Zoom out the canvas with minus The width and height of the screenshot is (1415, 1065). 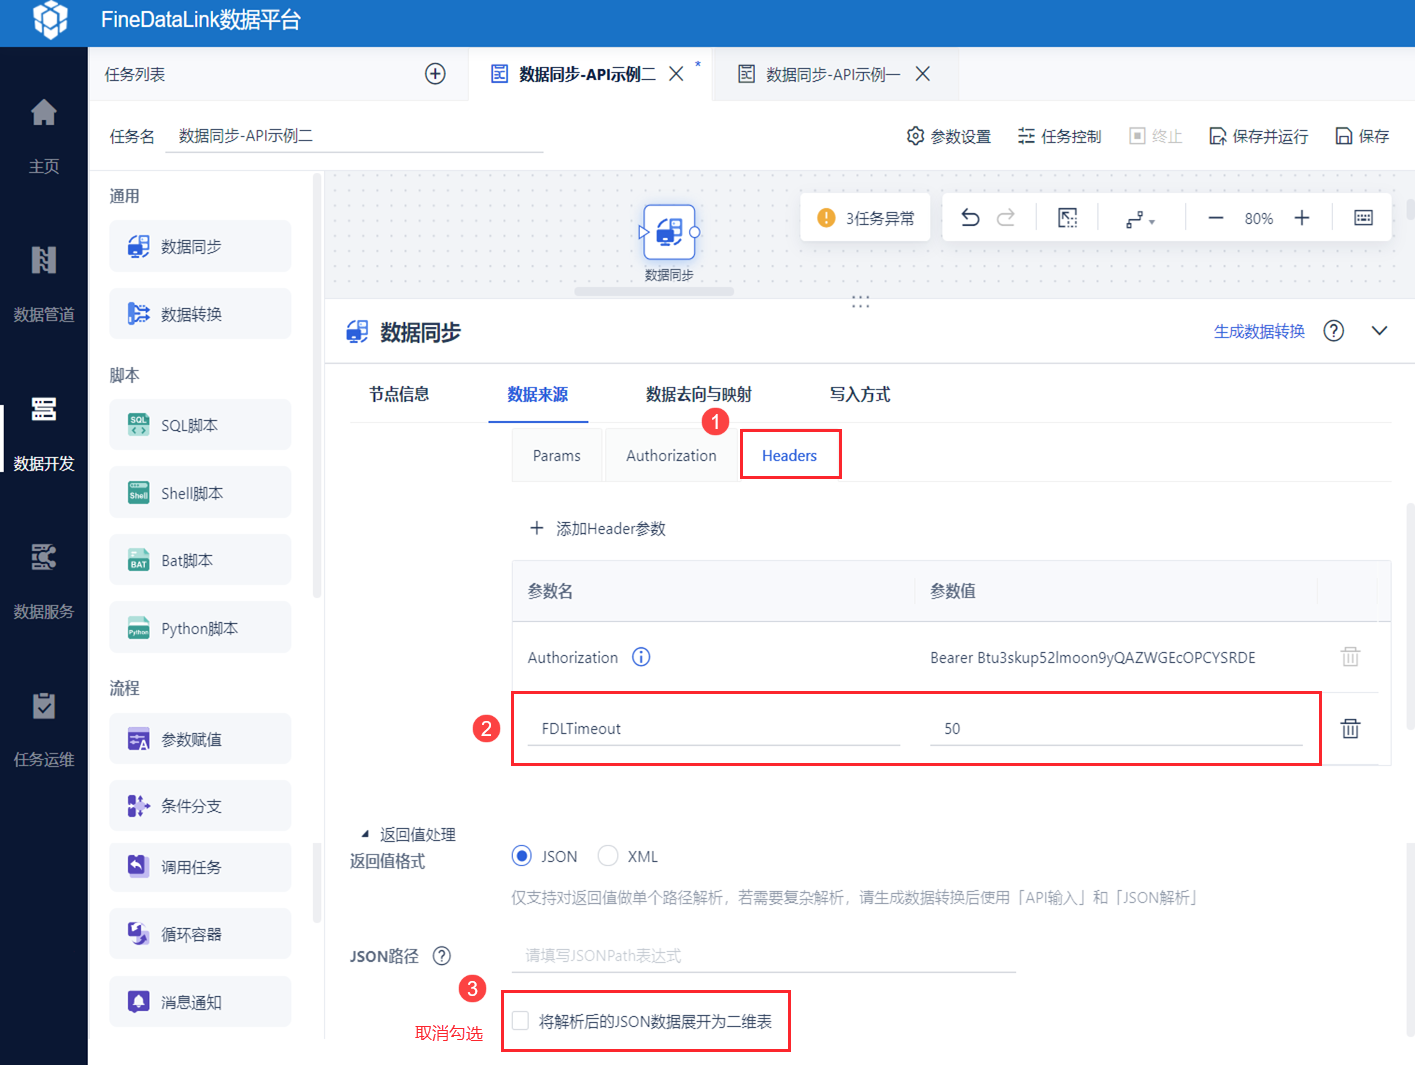pos(1216,218)
